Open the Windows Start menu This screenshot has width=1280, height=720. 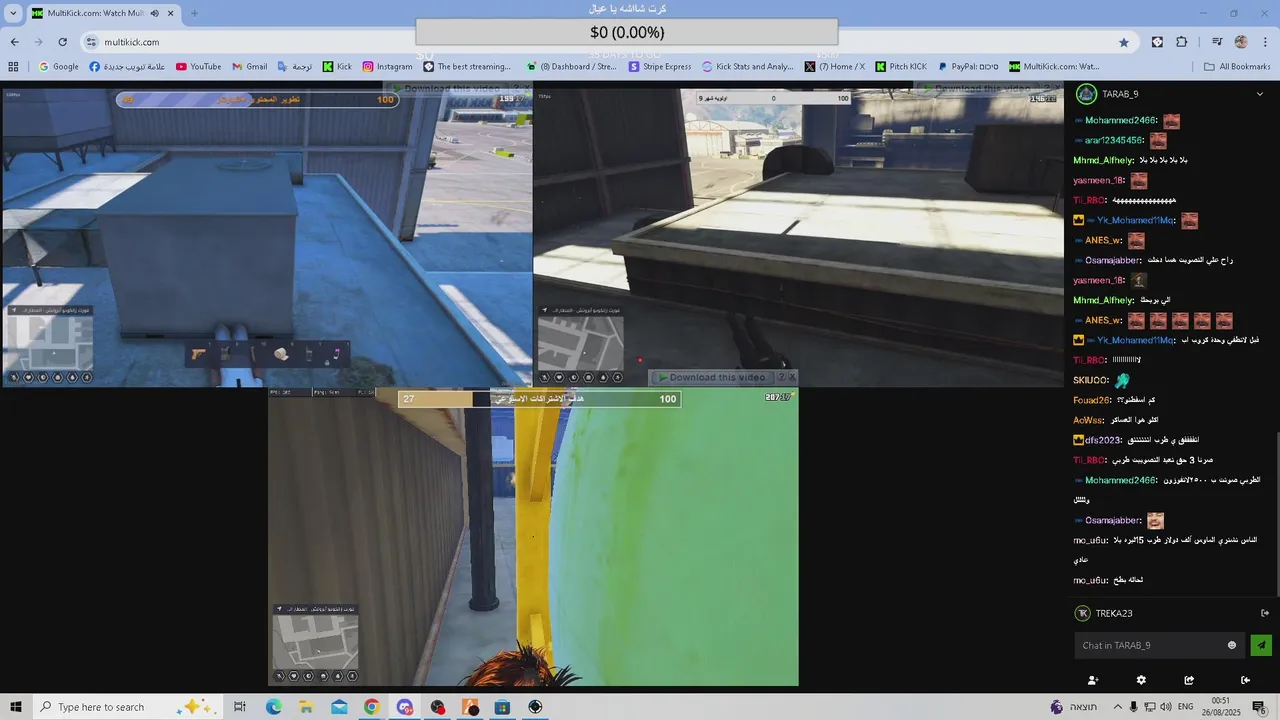pos(16,707)
